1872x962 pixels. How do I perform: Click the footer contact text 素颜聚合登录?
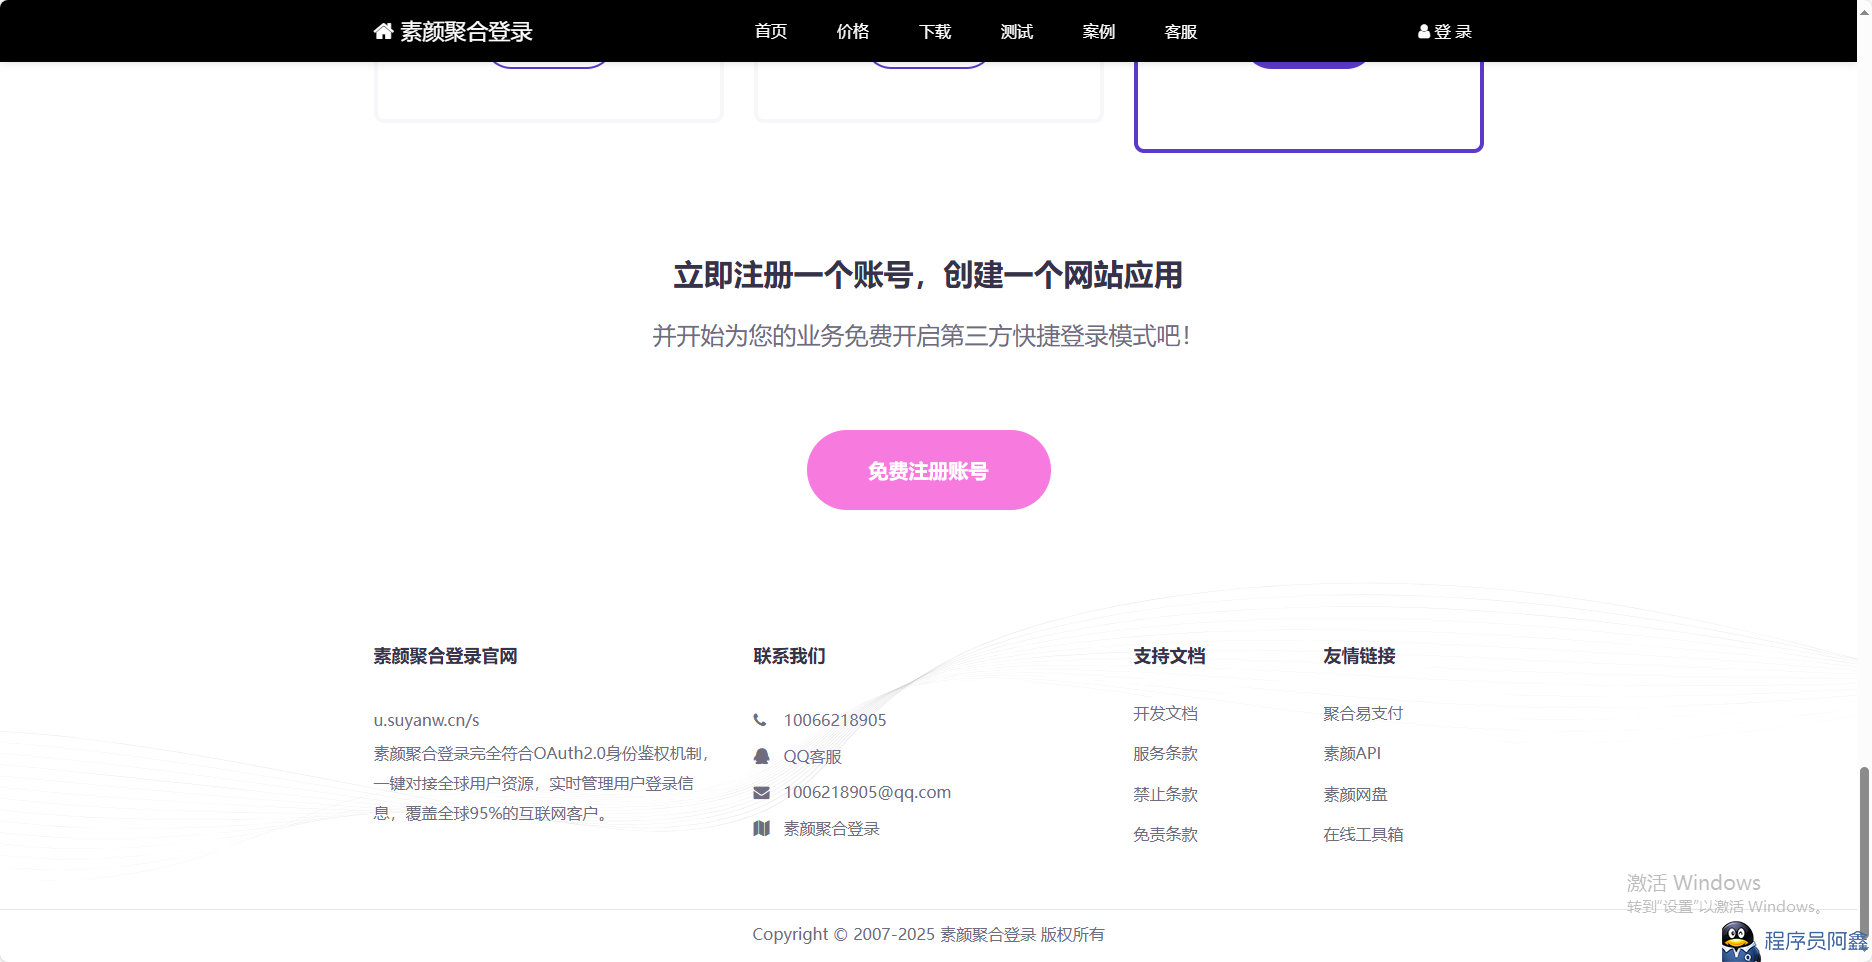point(831,828)
